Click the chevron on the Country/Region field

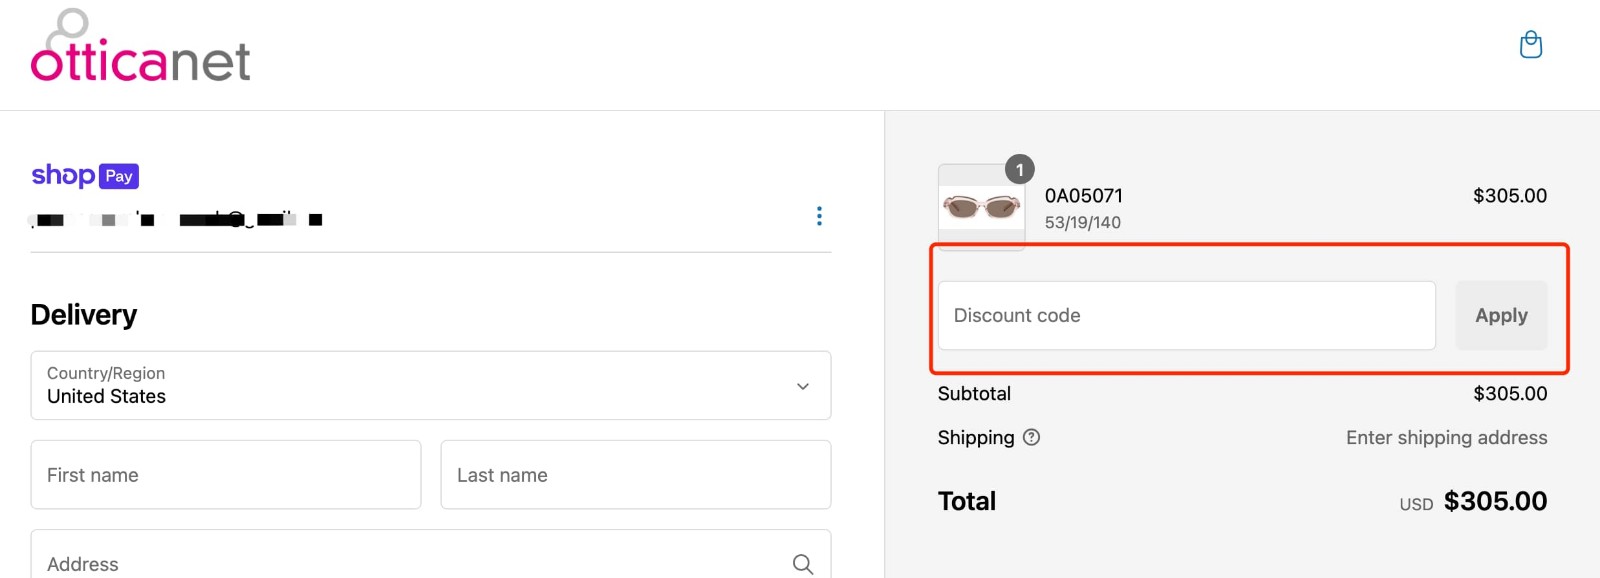click(801, 386)
